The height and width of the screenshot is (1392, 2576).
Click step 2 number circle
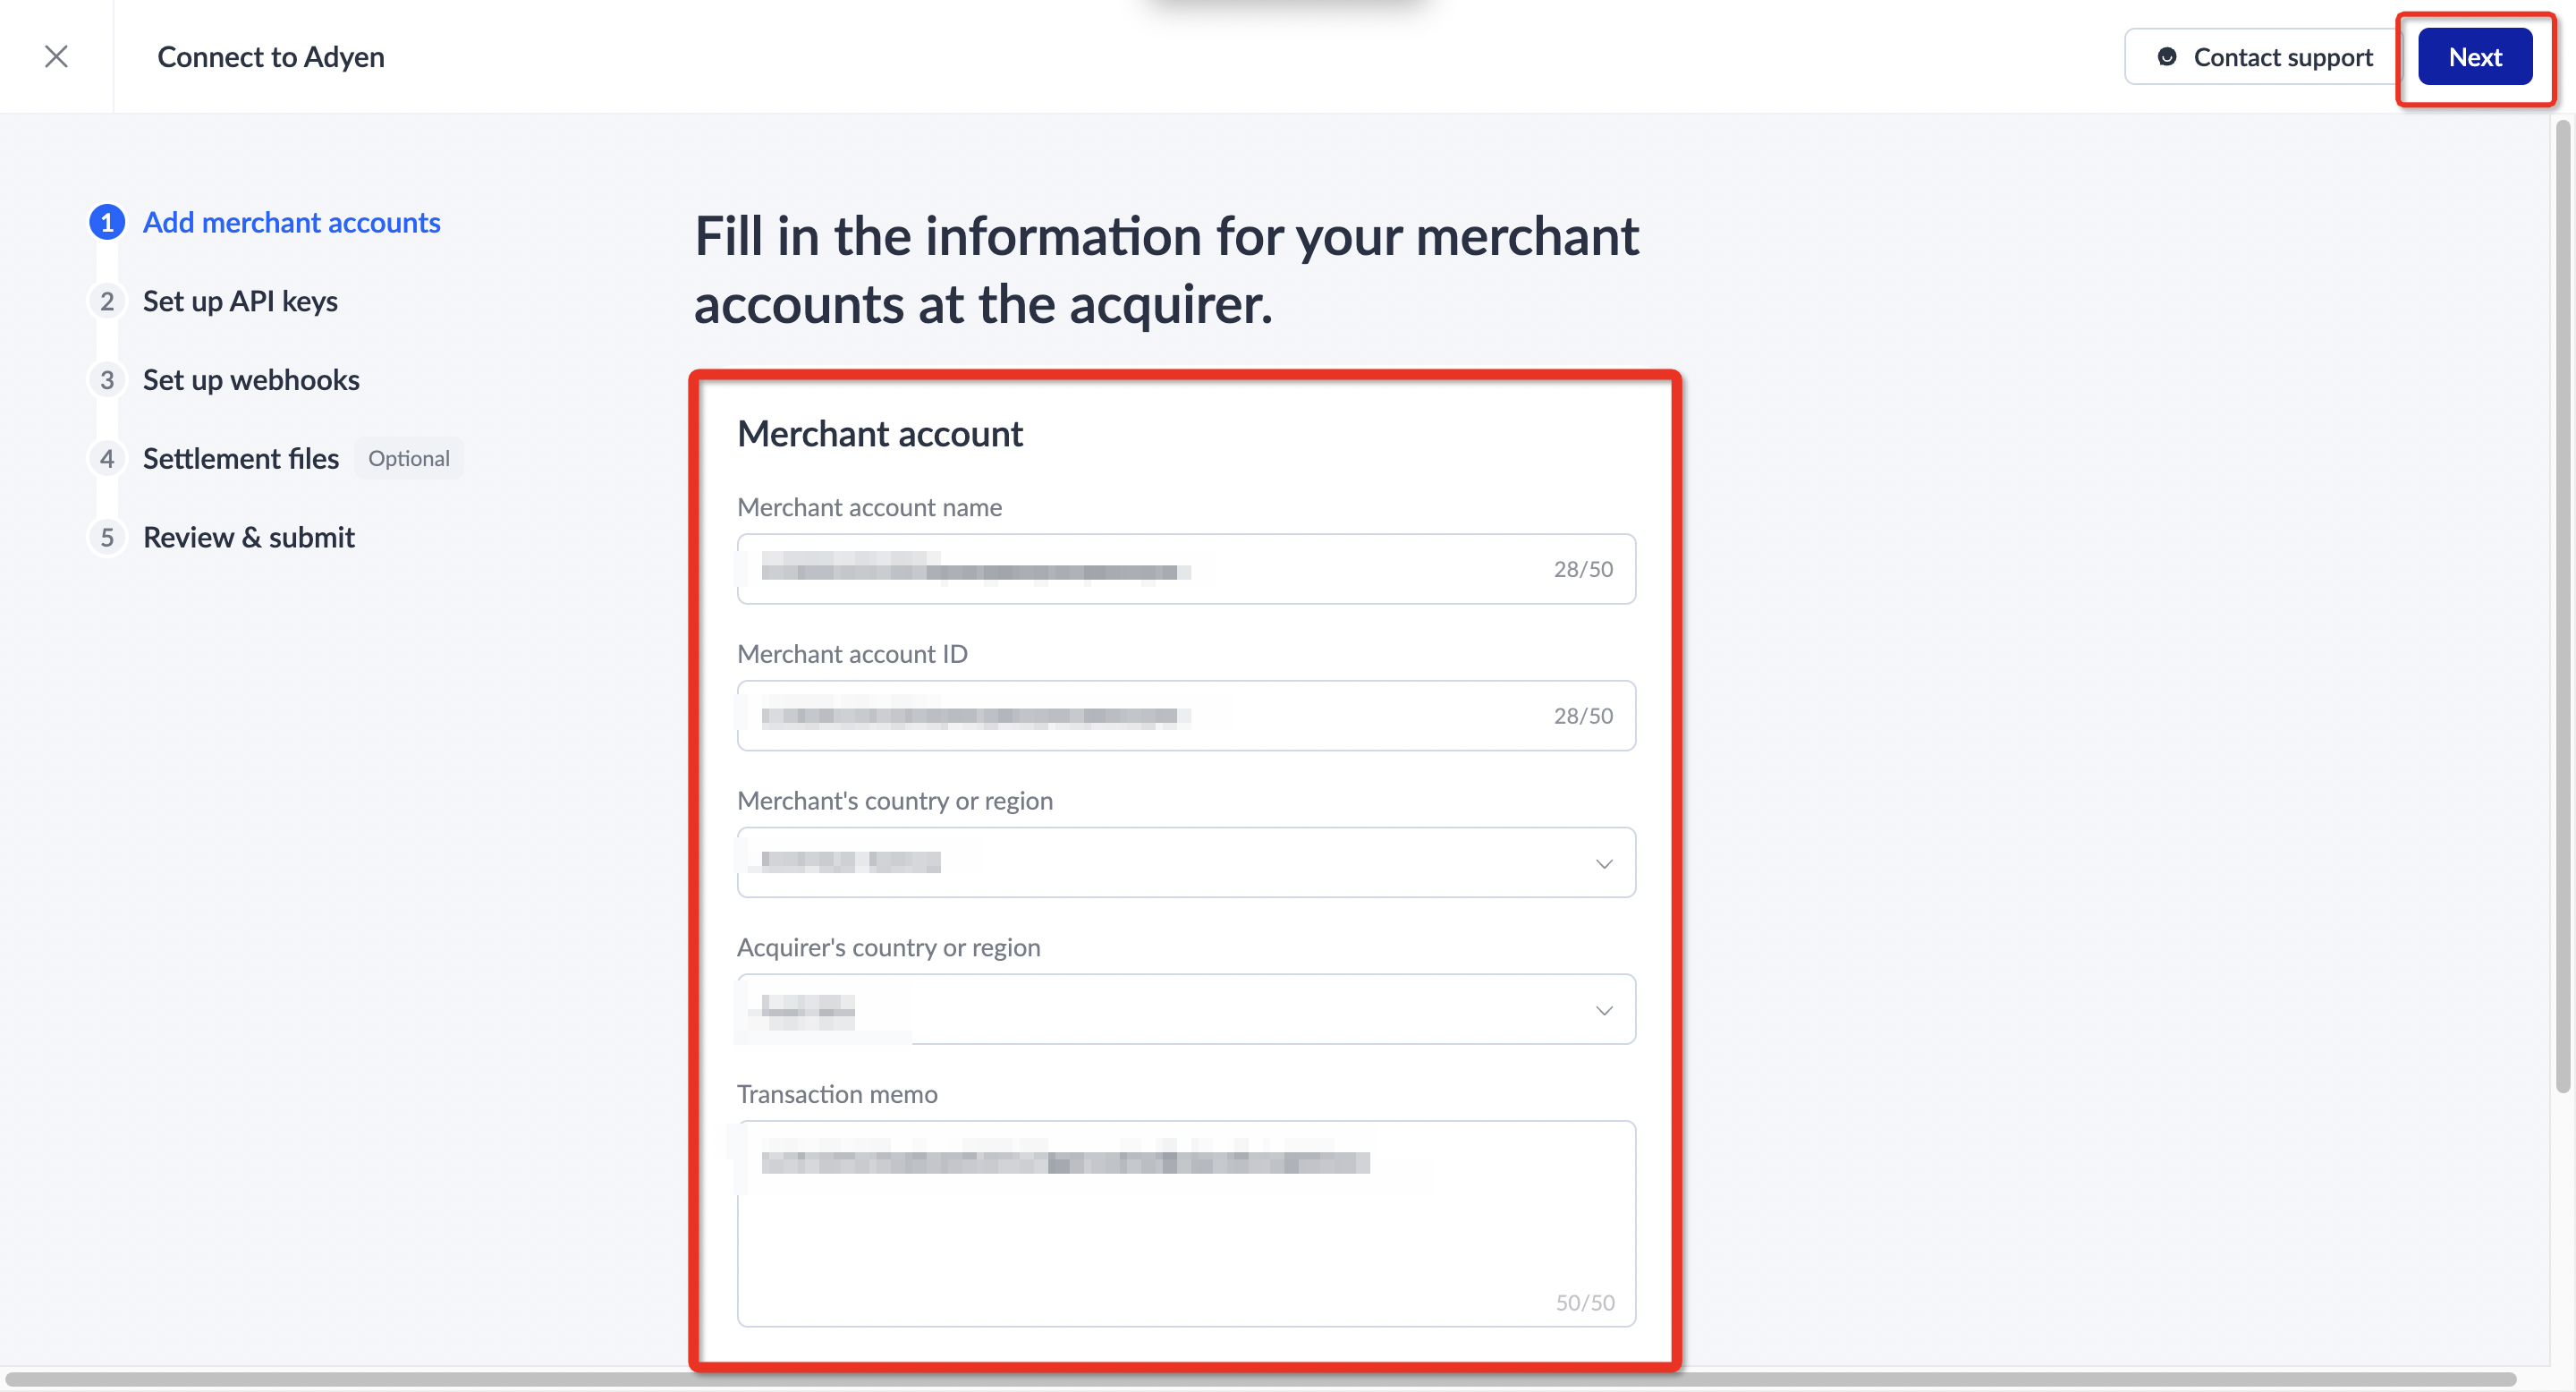click(107, 301)
